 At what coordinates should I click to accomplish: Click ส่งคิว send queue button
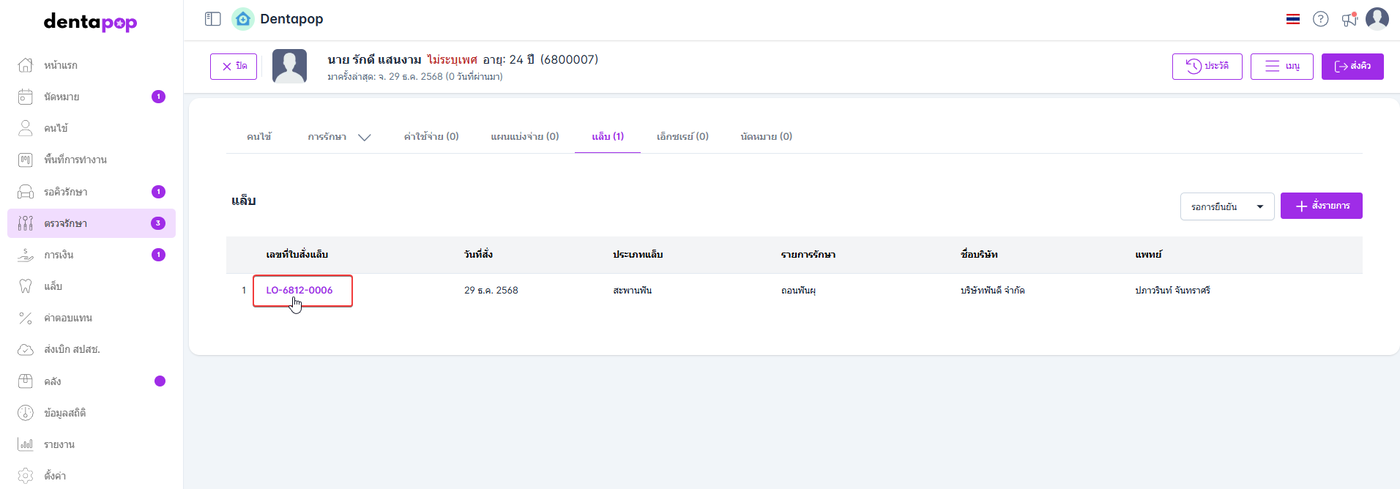tap(1353, 66)
